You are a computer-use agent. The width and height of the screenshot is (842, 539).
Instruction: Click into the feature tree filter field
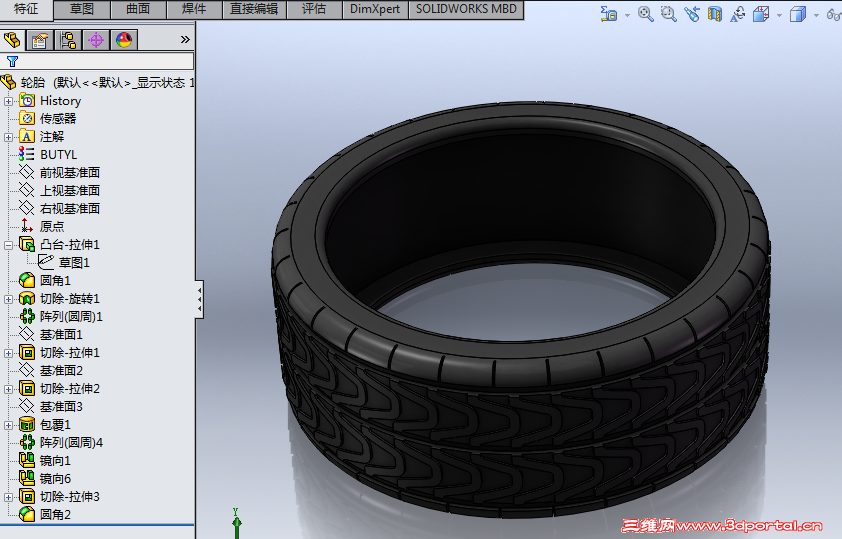click(97, 61)
